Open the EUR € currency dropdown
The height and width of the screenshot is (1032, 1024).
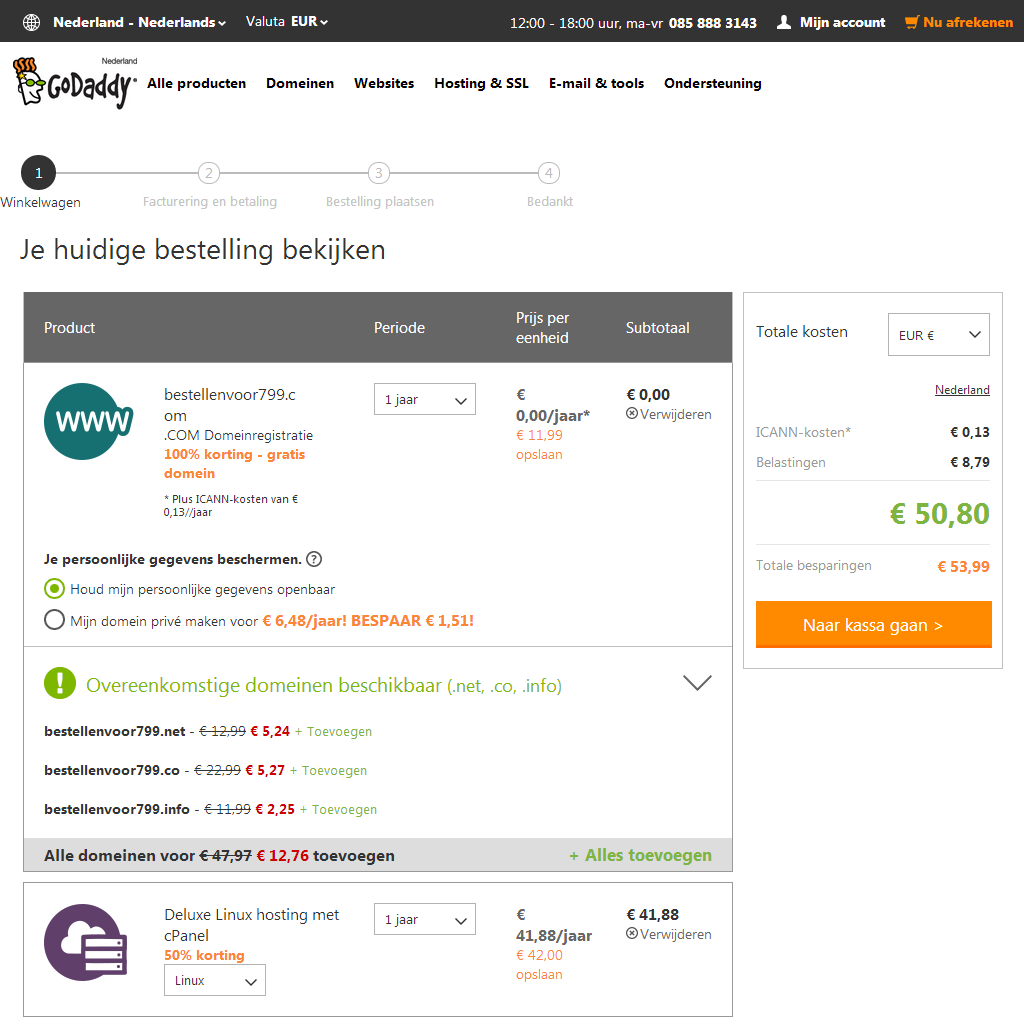pyautogui.click(x=938, y=335)
